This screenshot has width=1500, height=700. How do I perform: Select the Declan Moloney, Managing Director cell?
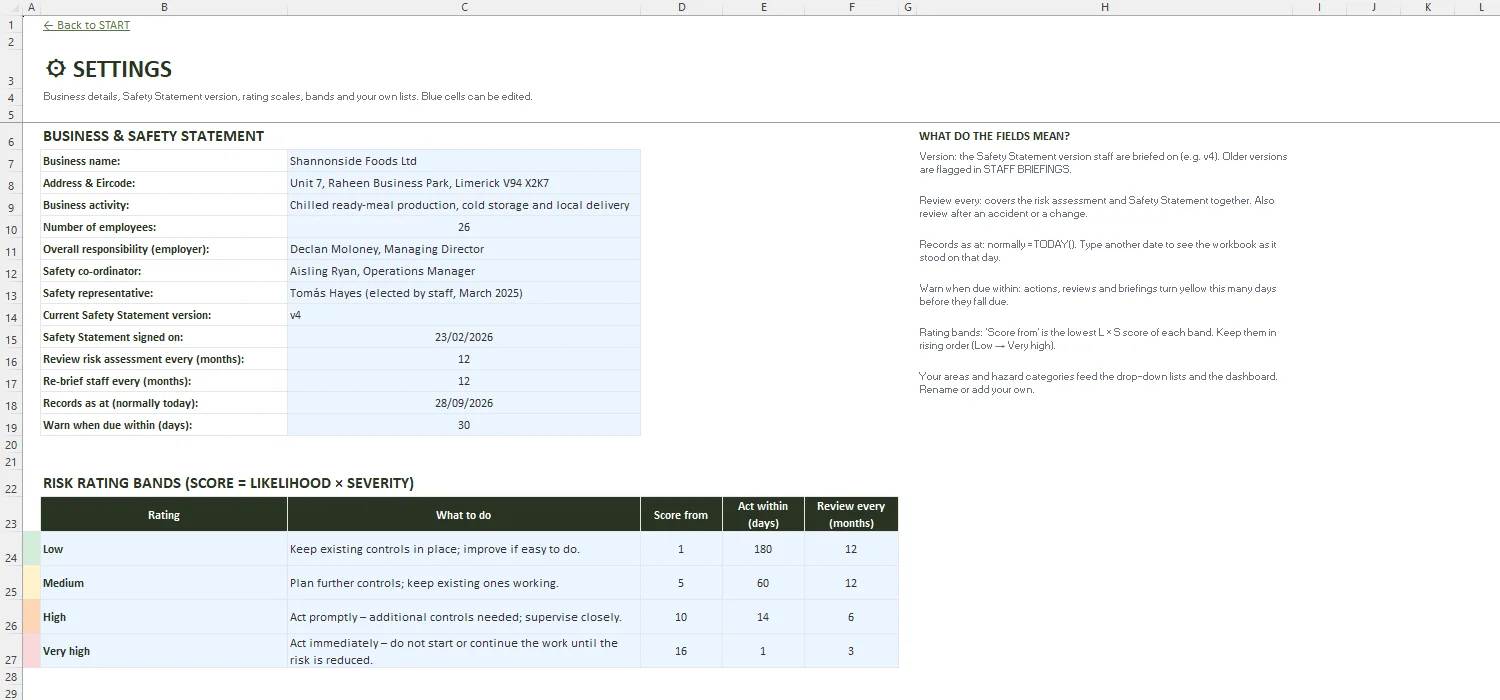click(x=463, y=249)
